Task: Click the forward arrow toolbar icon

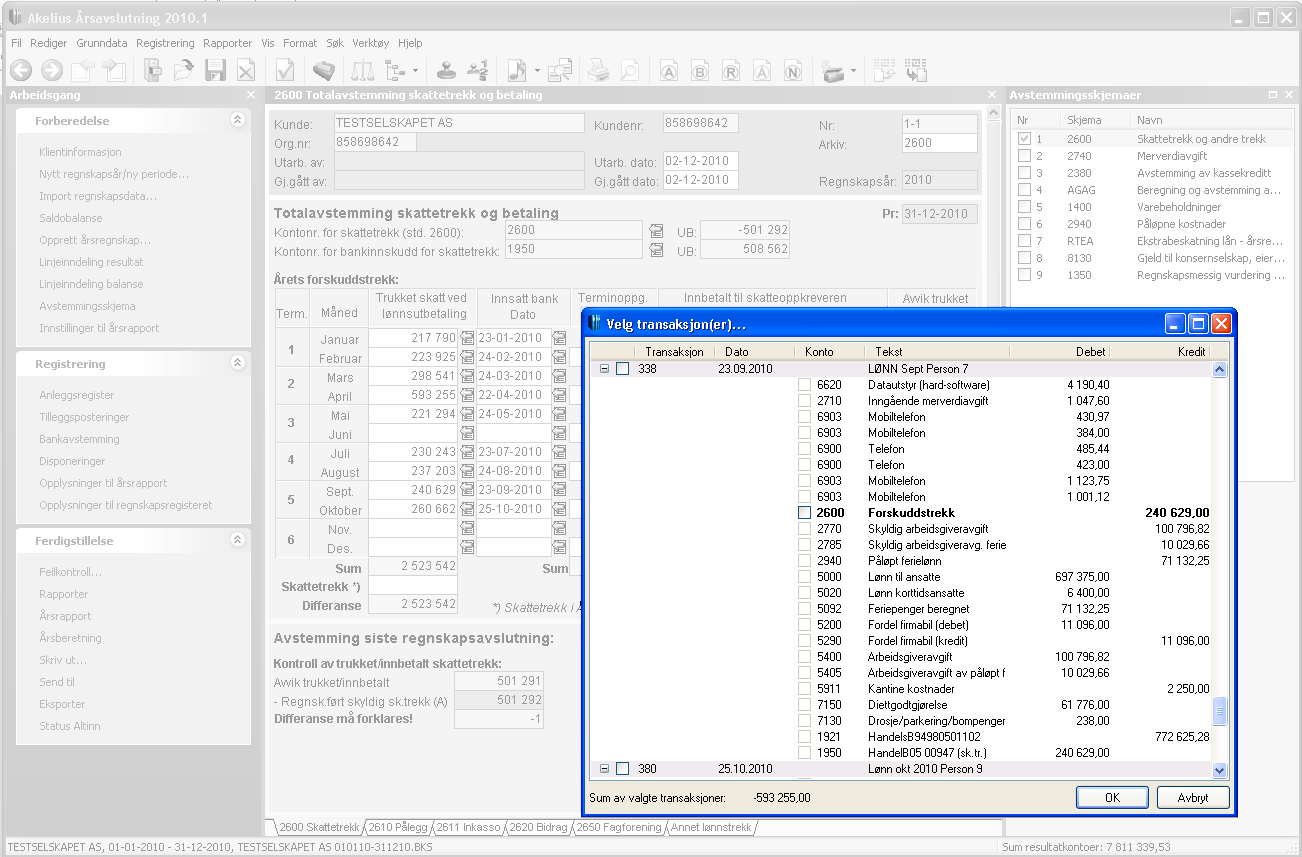Action: click(52, 70)
